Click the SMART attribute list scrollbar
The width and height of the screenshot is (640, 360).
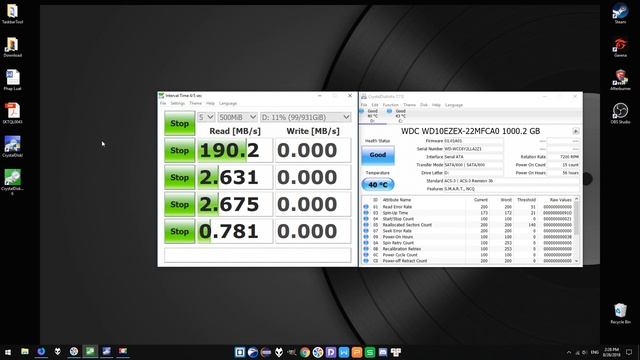click(576, 218)
